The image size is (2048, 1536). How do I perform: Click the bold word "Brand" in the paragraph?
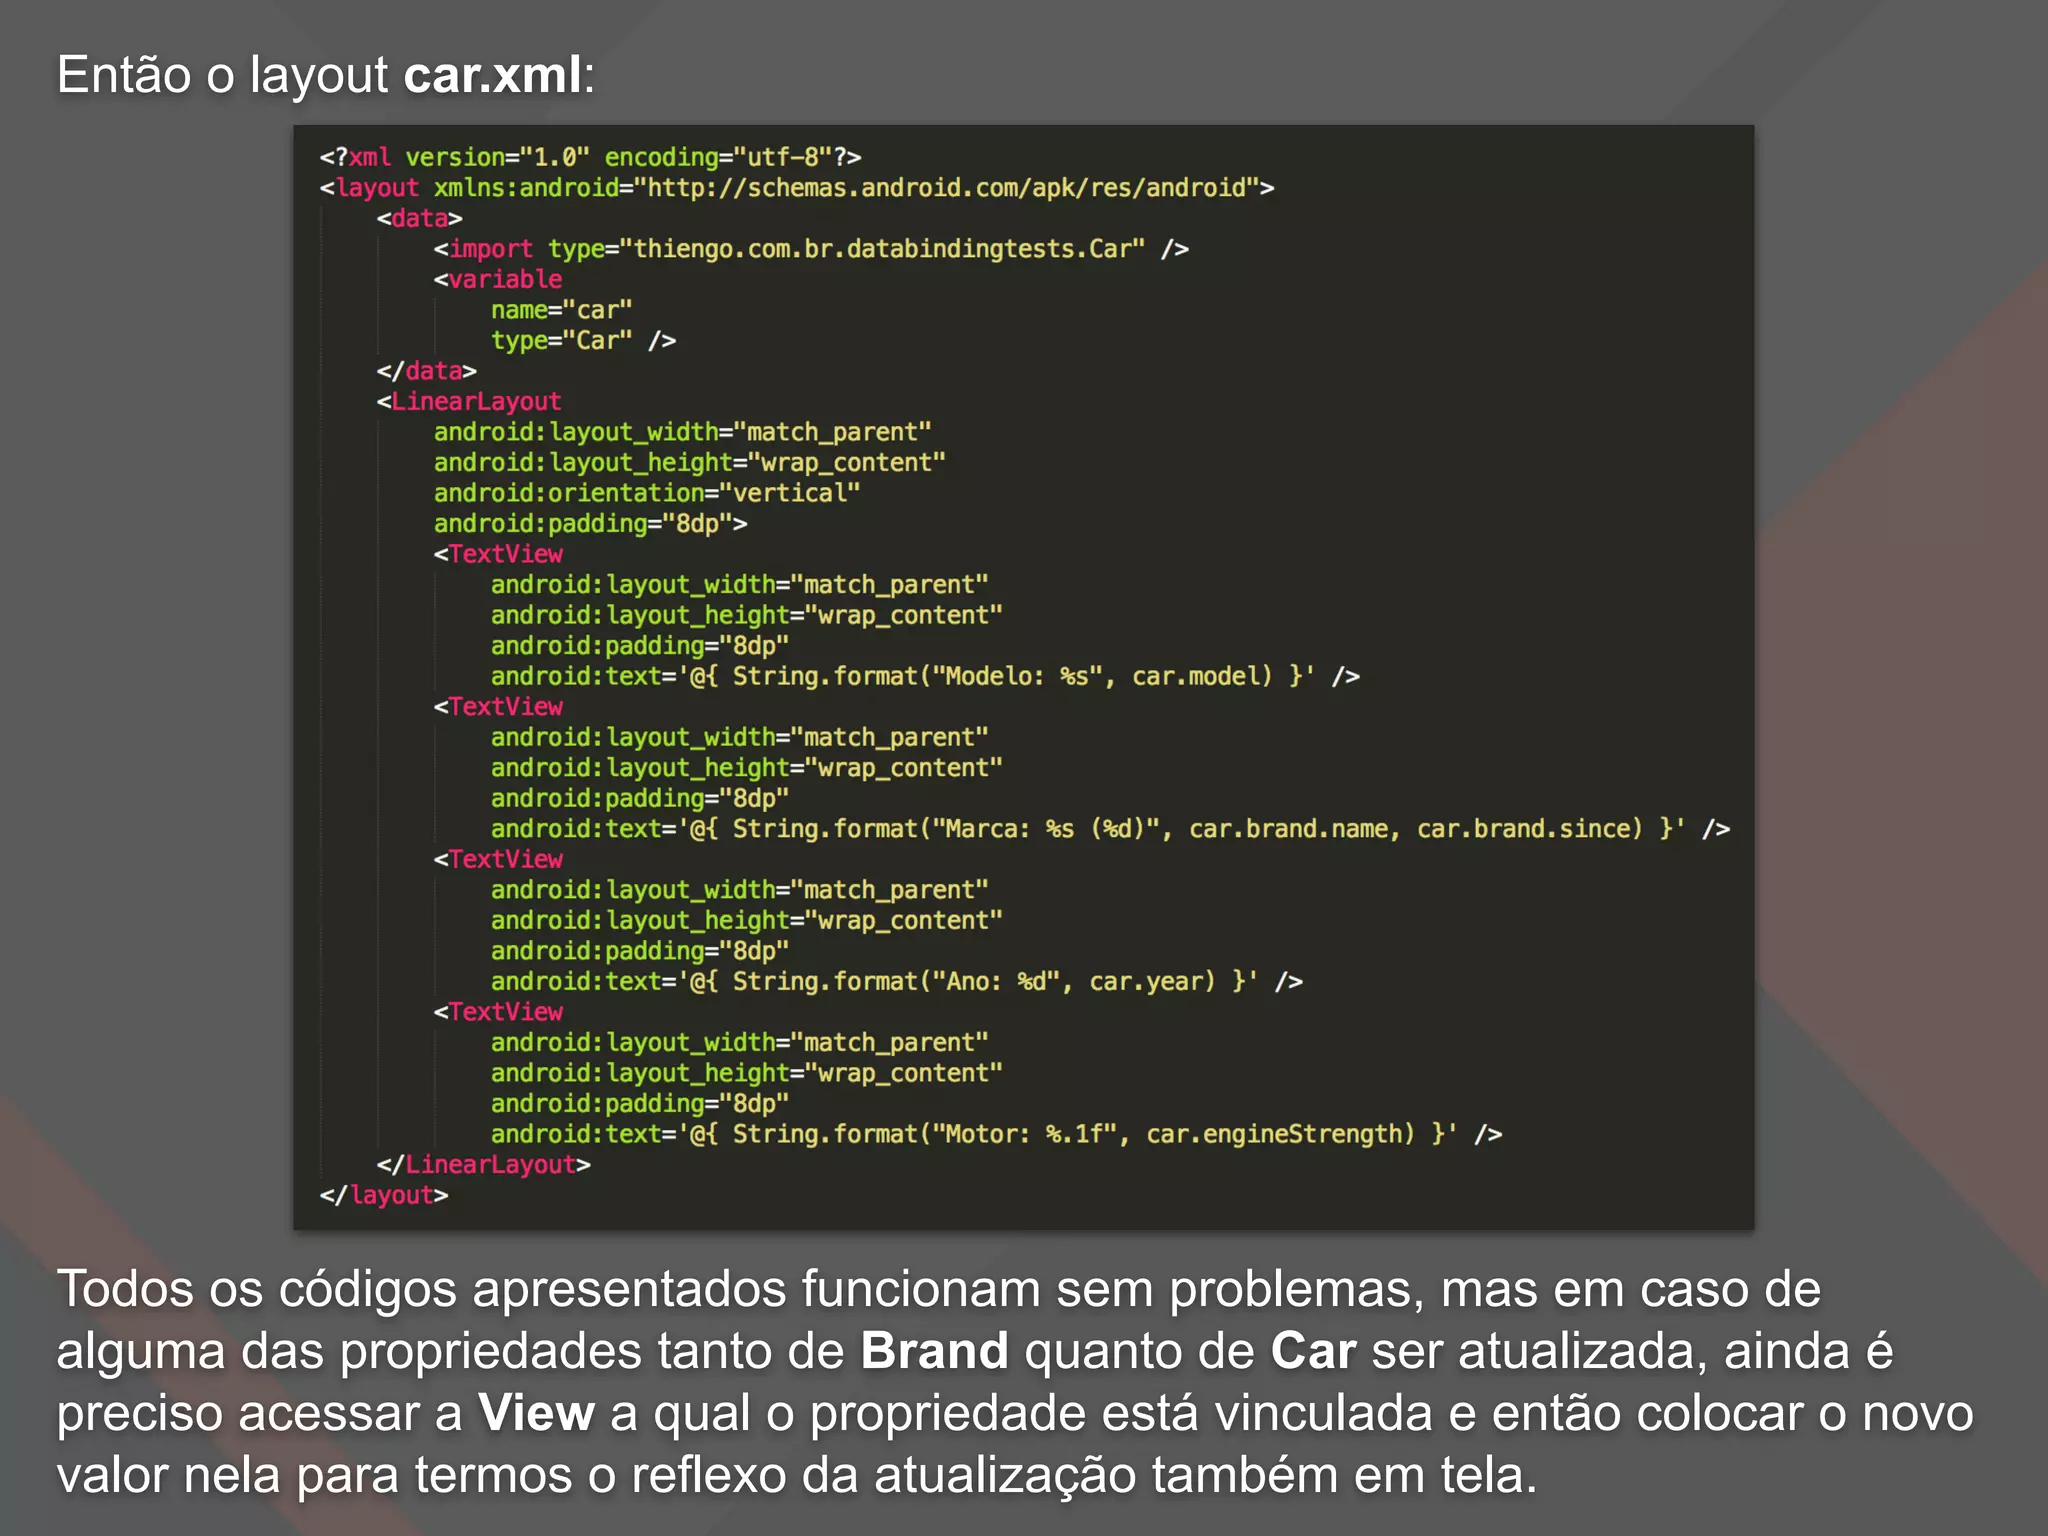(934, 1351)
